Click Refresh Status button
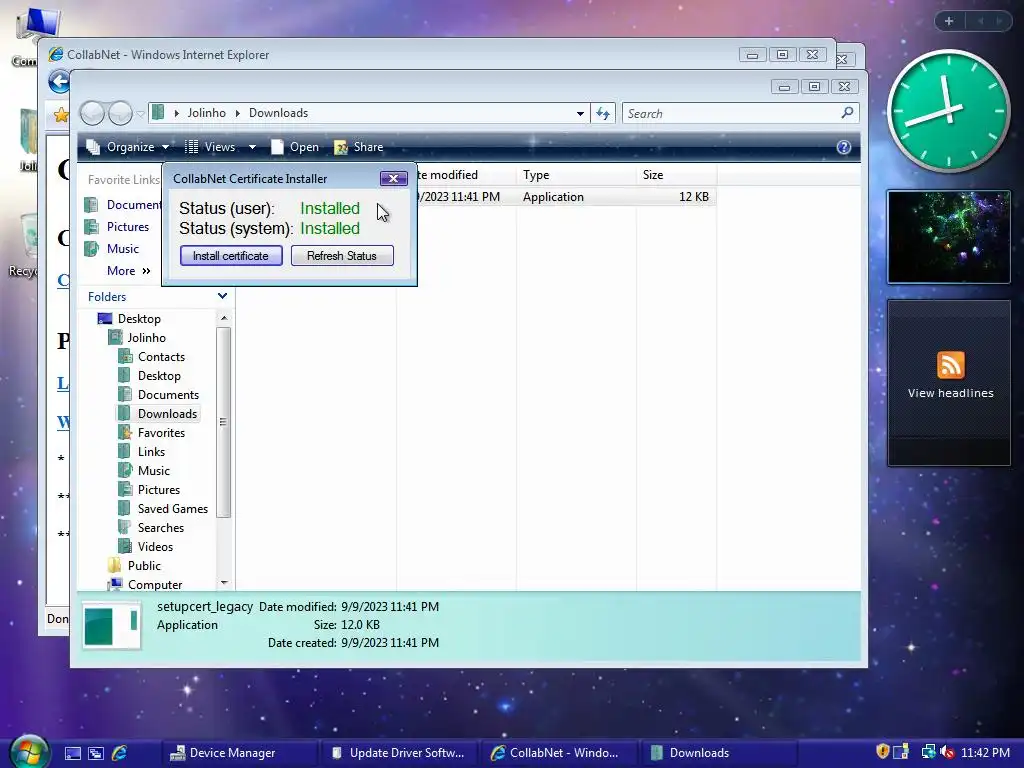1024x768 pixels. click(342, 255)
